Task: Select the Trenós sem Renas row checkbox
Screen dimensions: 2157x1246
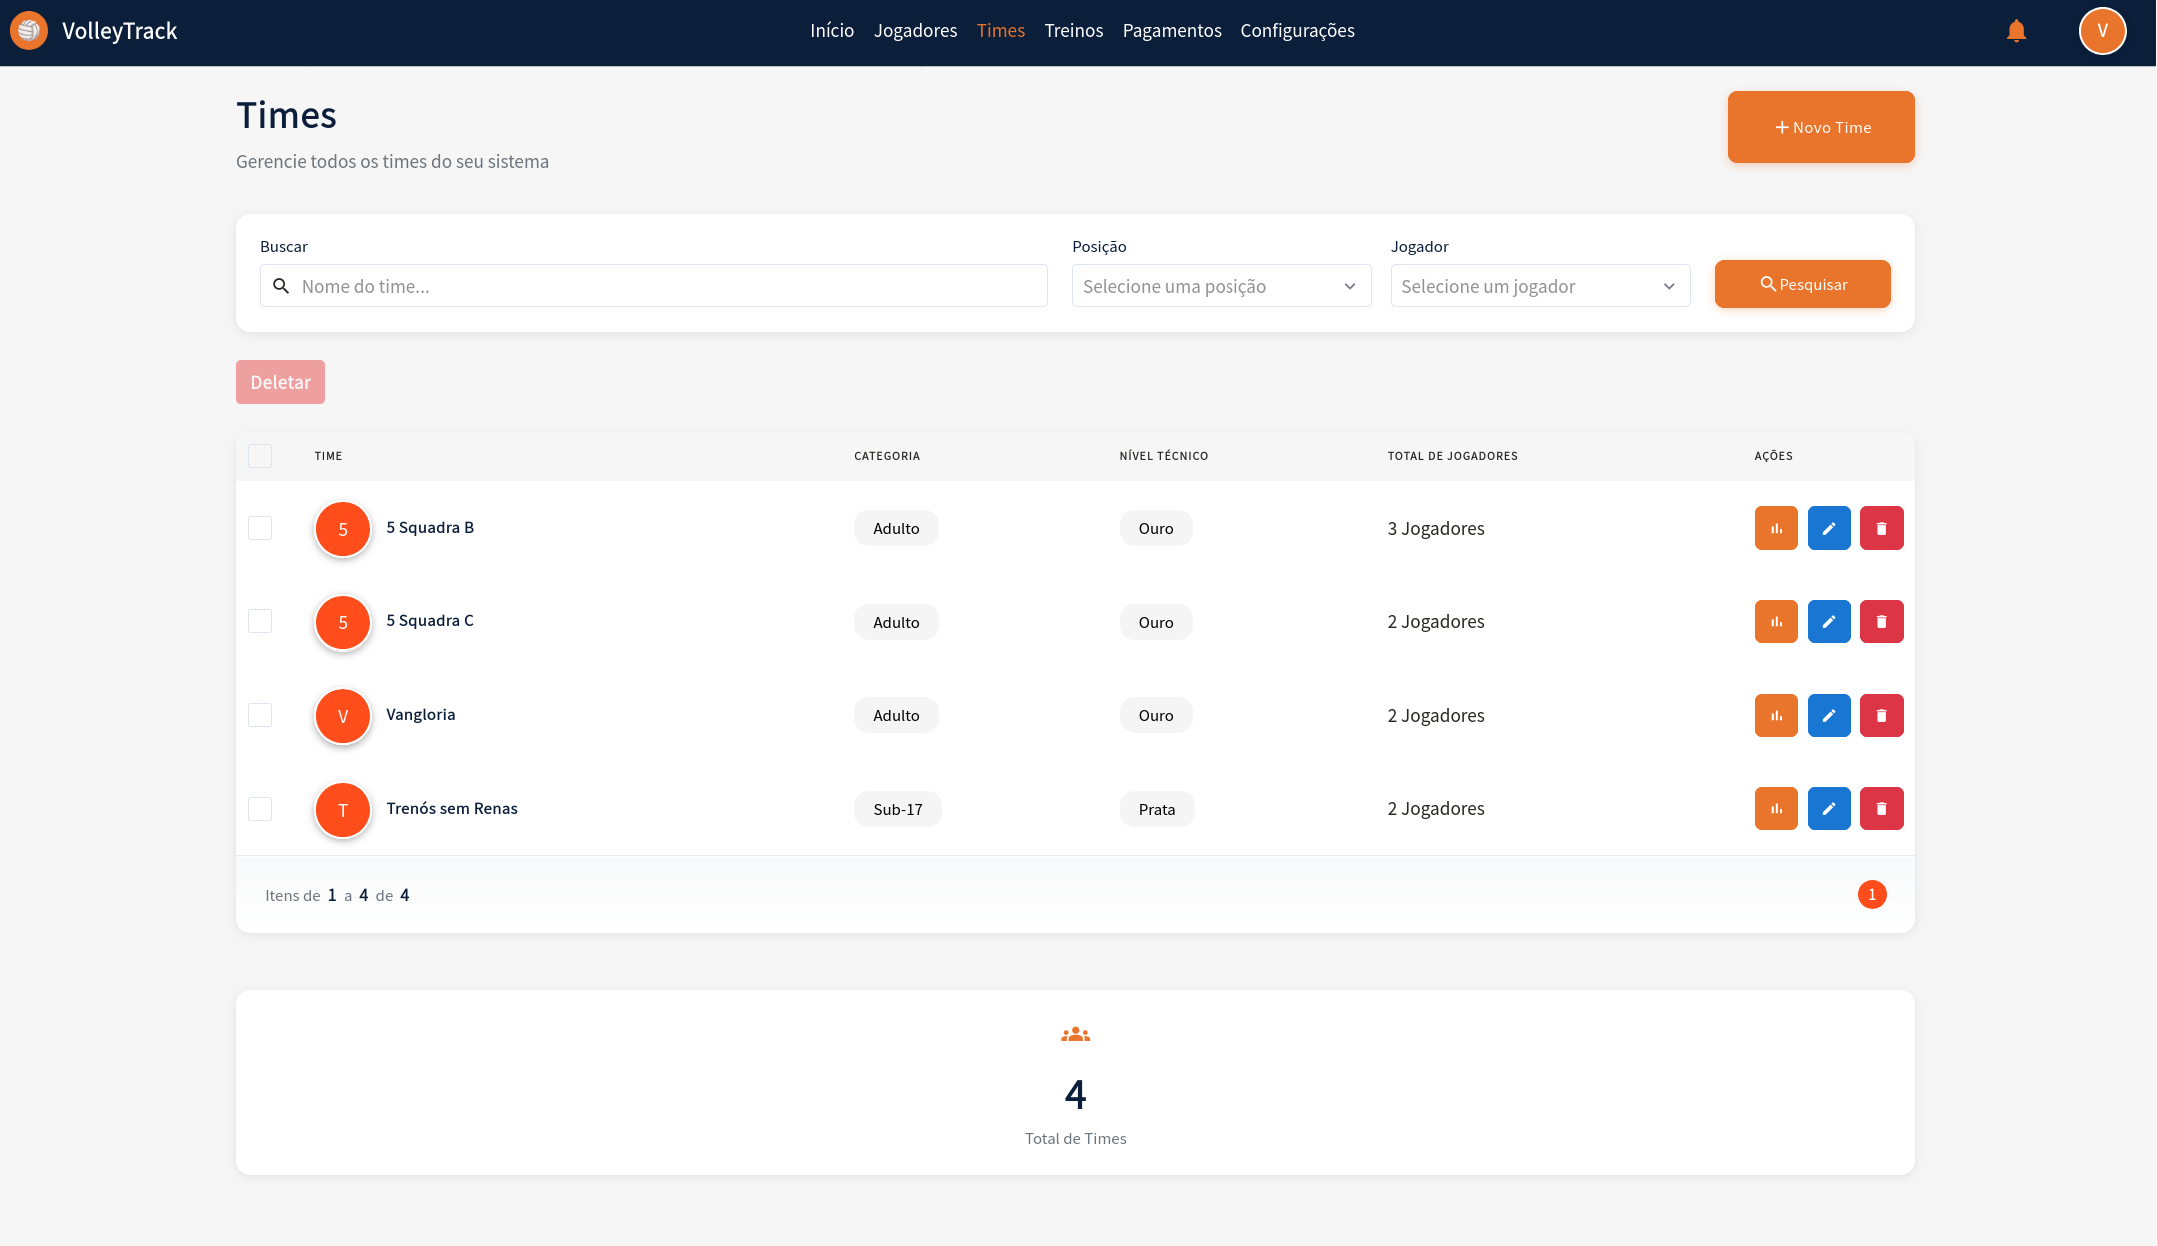Action: click(260, 808)
